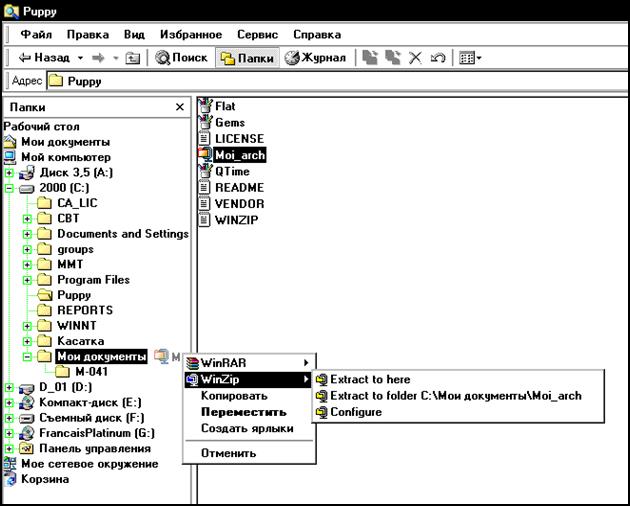Screen dimensions: 630x506
Task: Select the VENDOR text file icon
Action: [205, 204]
